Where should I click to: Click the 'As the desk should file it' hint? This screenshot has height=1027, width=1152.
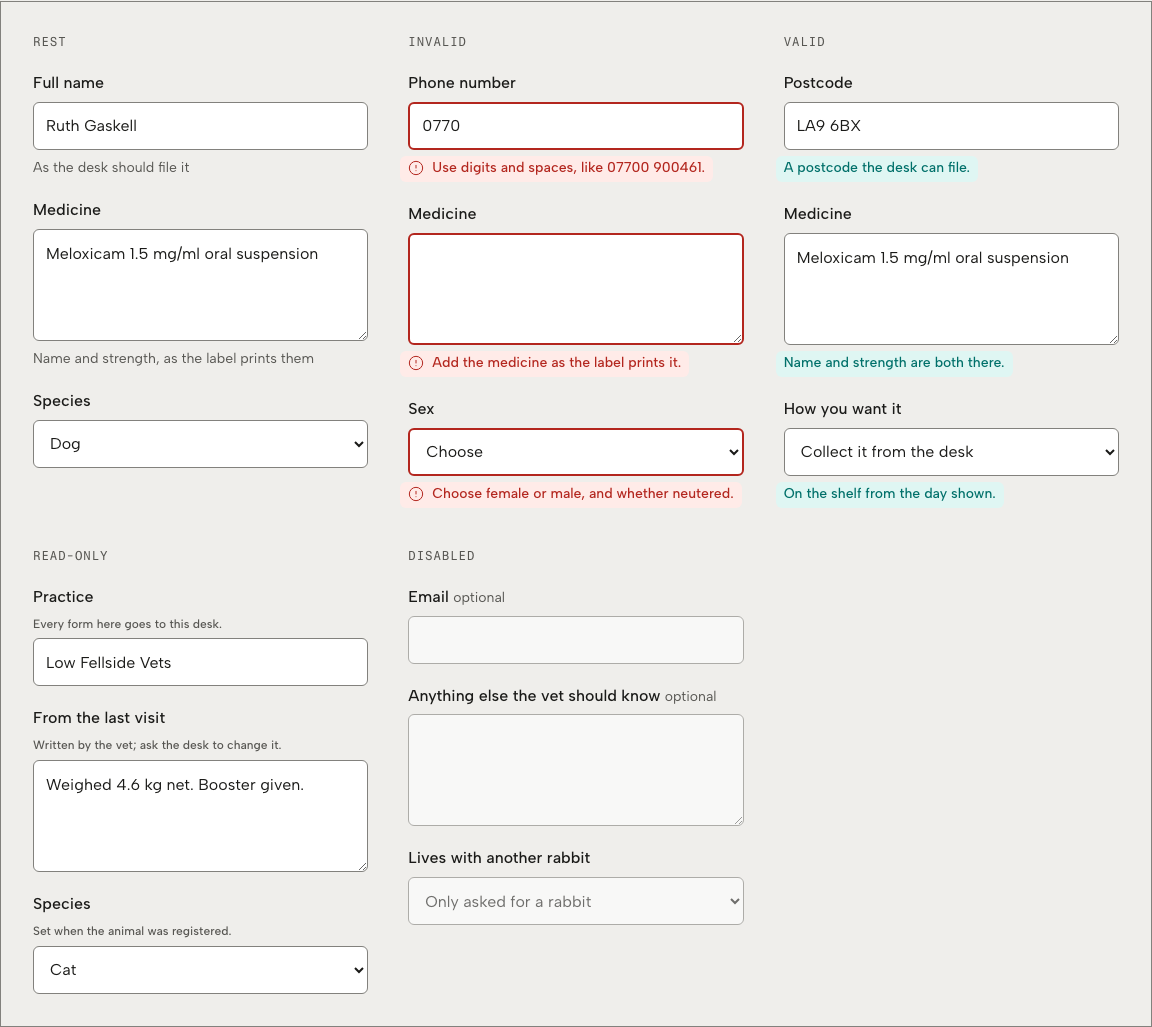click(111, 167)
